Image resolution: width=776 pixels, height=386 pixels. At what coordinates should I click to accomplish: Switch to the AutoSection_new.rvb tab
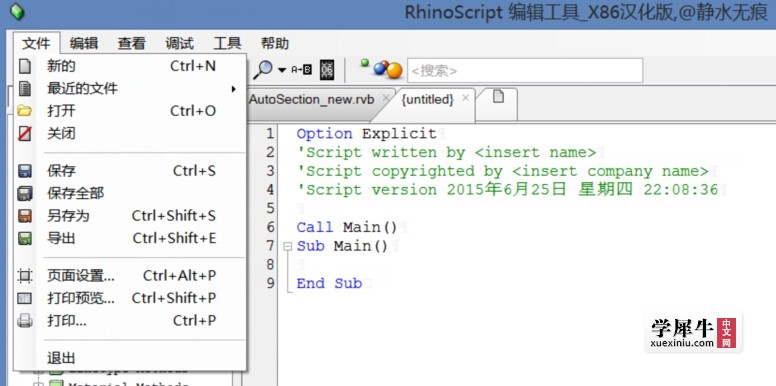coord(312,99)
